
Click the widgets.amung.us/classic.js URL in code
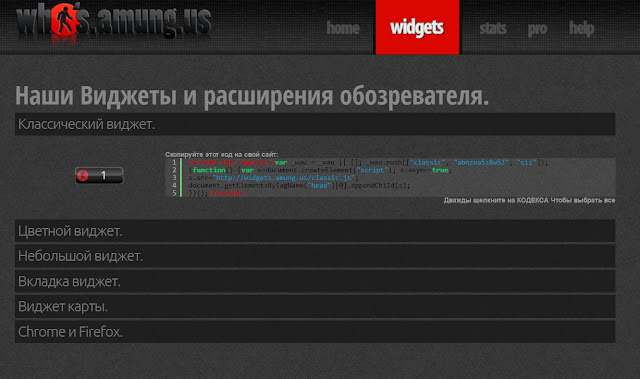click(284, 177)
